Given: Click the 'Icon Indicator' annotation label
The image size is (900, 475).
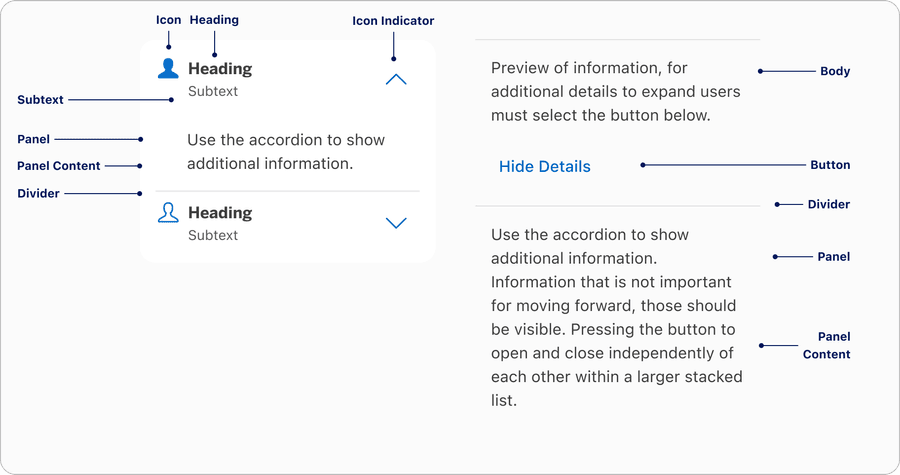Looking at the screenshot, I should 393,21.
